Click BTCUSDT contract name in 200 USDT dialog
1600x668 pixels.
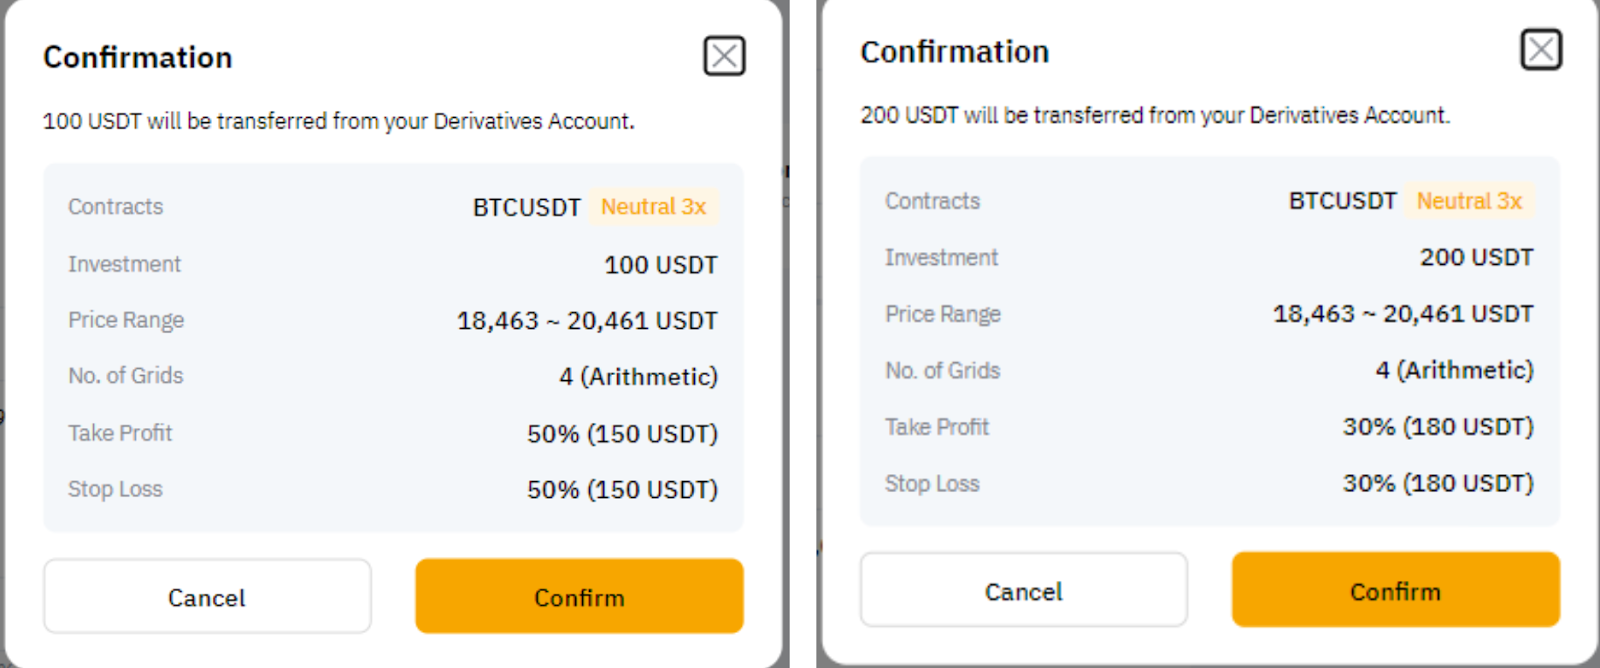1342,201
